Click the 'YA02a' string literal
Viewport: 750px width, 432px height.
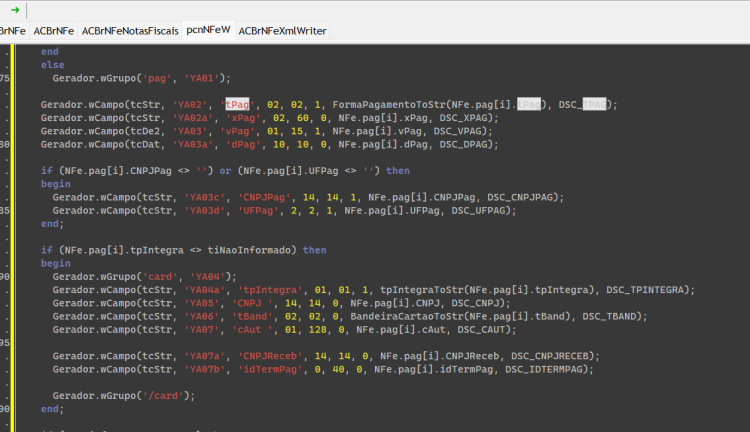pos(193,118)
